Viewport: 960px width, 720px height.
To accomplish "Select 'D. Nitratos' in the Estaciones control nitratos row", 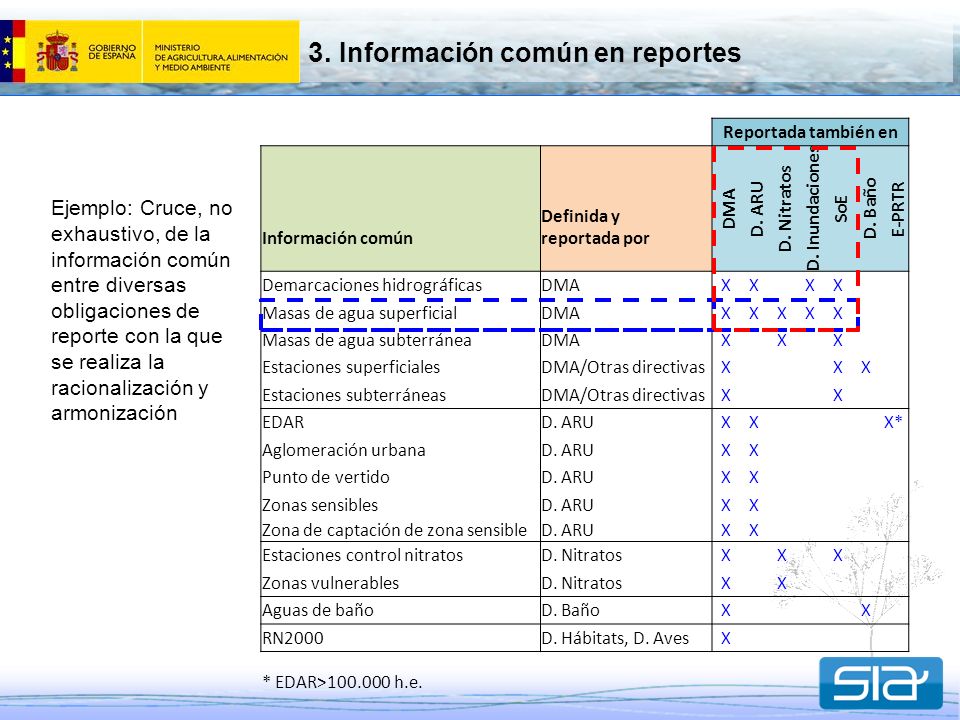I will point(582,555).
